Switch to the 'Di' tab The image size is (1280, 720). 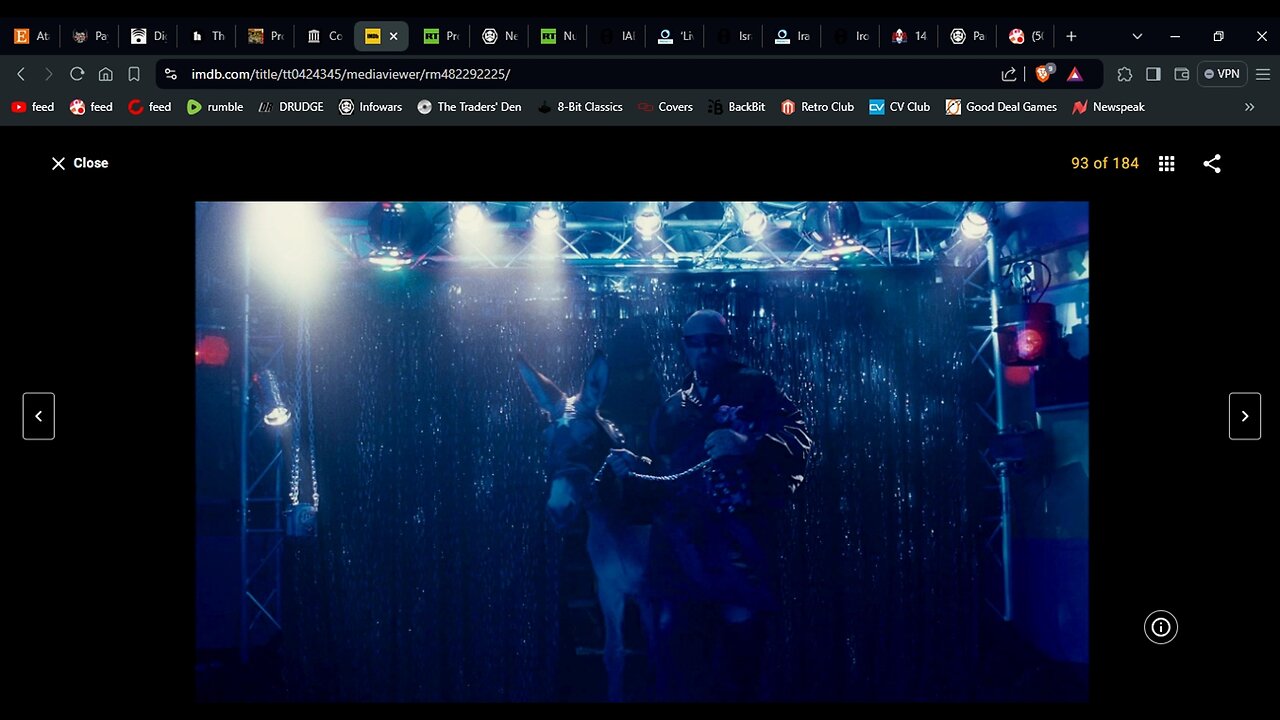tap(148, 36)
